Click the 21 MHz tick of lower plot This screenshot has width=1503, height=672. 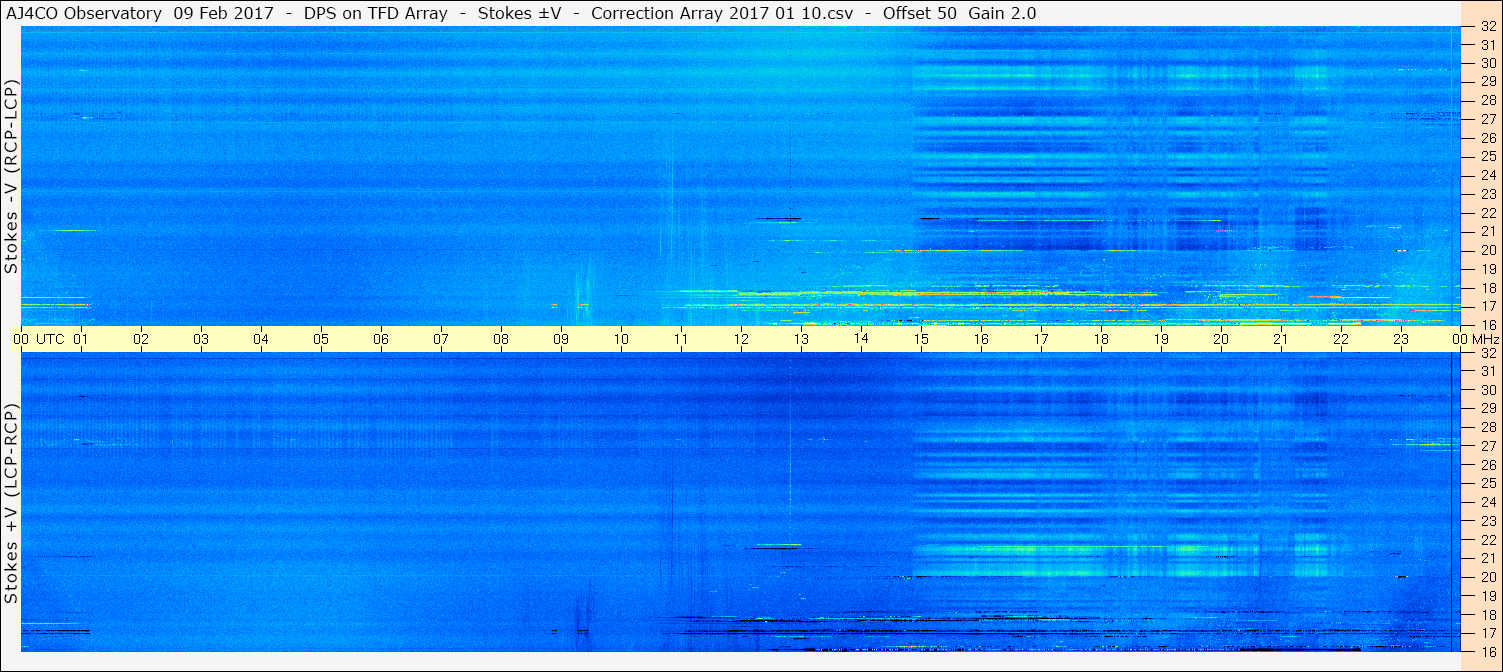pos(1487,558)
